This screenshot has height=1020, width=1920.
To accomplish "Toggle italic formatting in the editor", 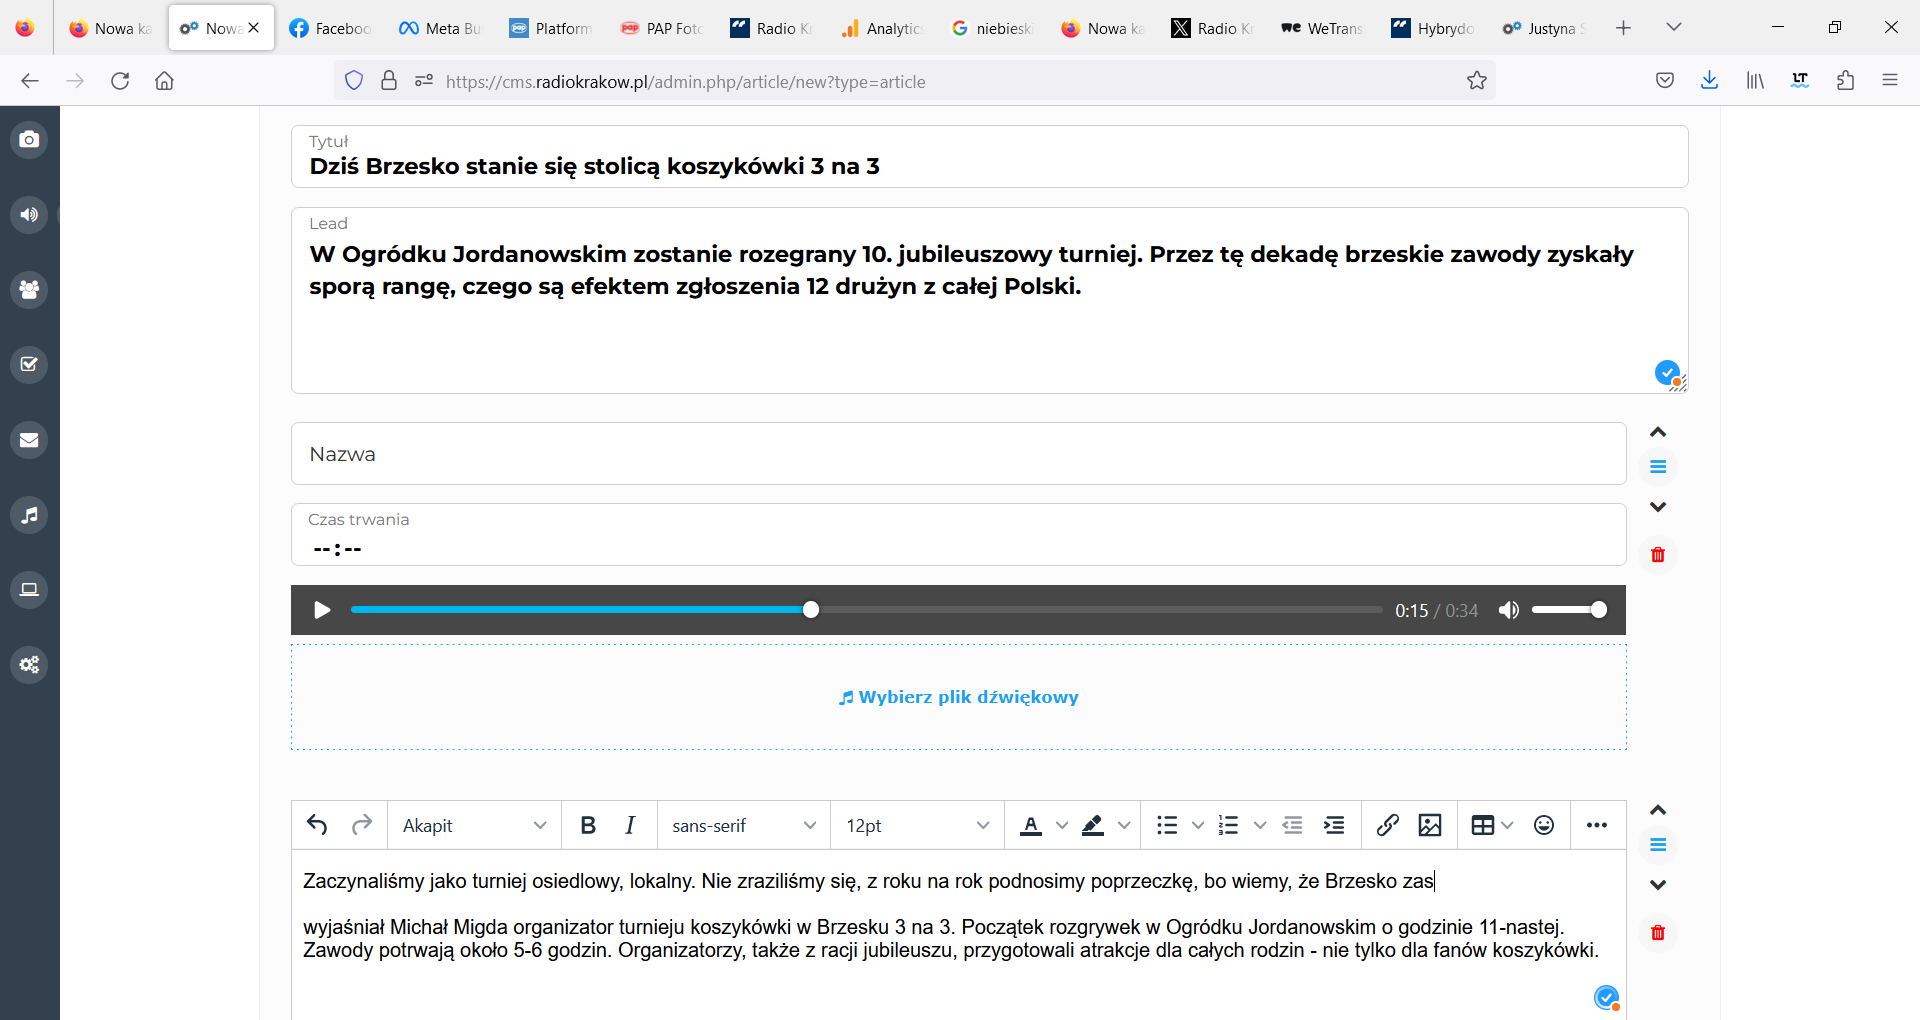I will click(630, 825).
